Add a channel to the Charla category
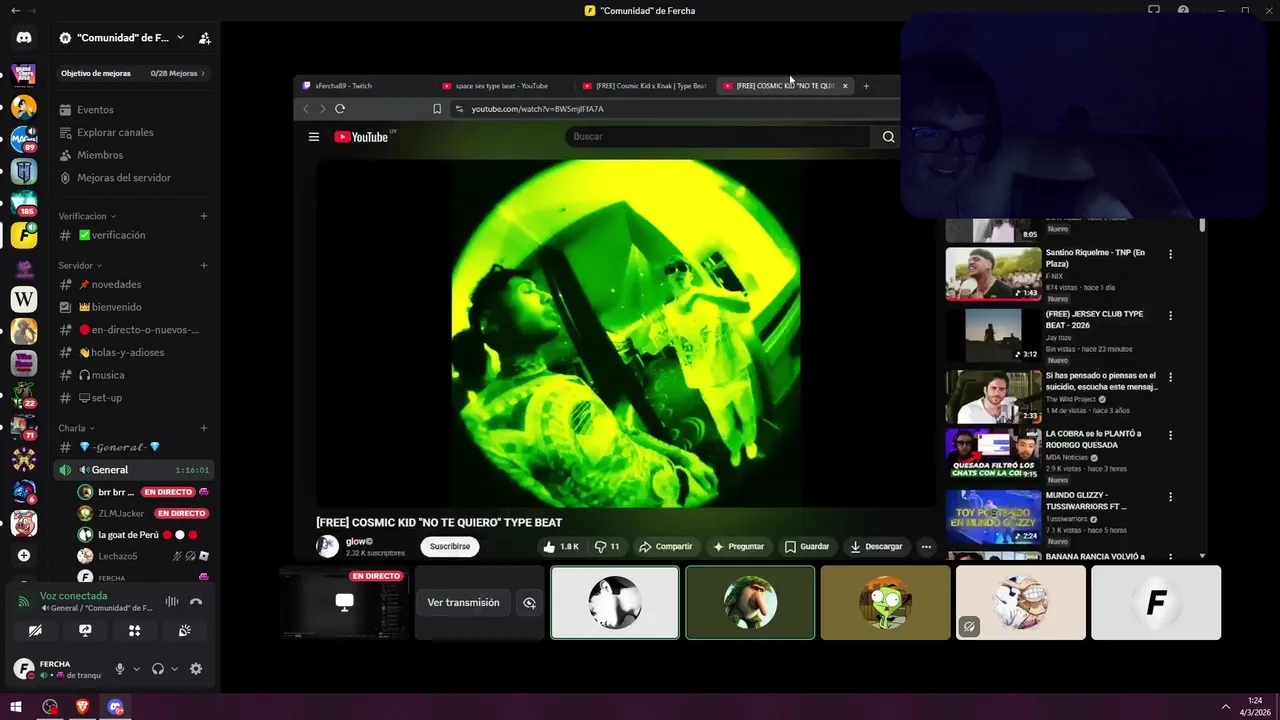 tap(204, 428)
